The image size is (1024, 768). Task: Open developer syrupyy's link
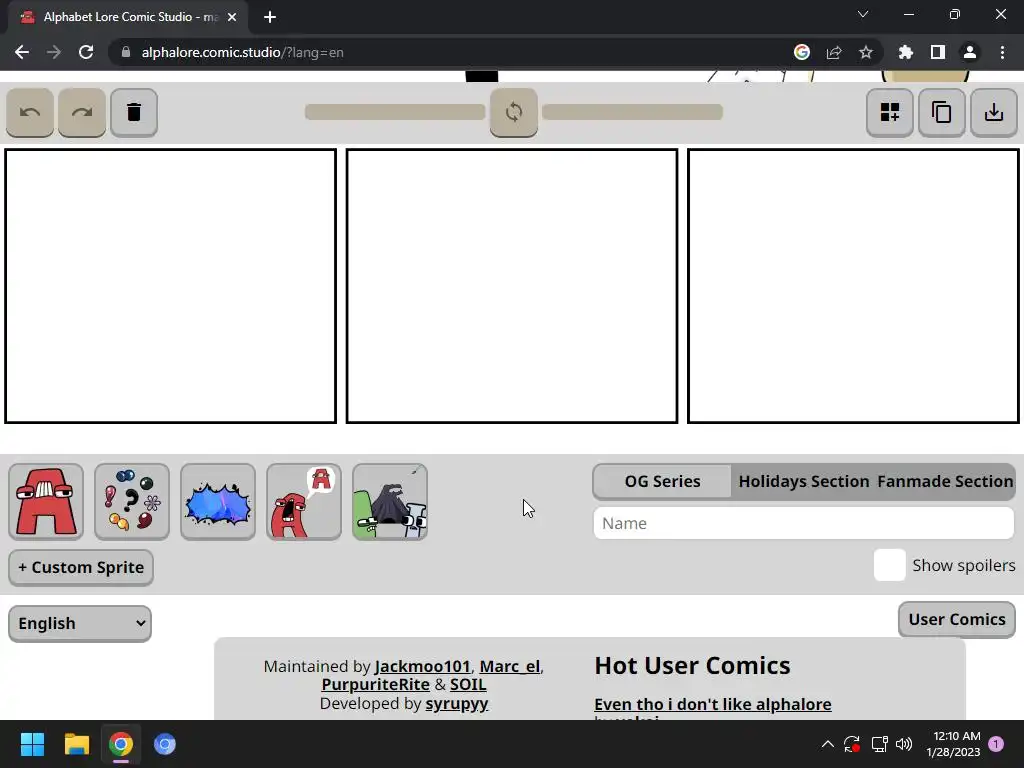coord(456,703)
